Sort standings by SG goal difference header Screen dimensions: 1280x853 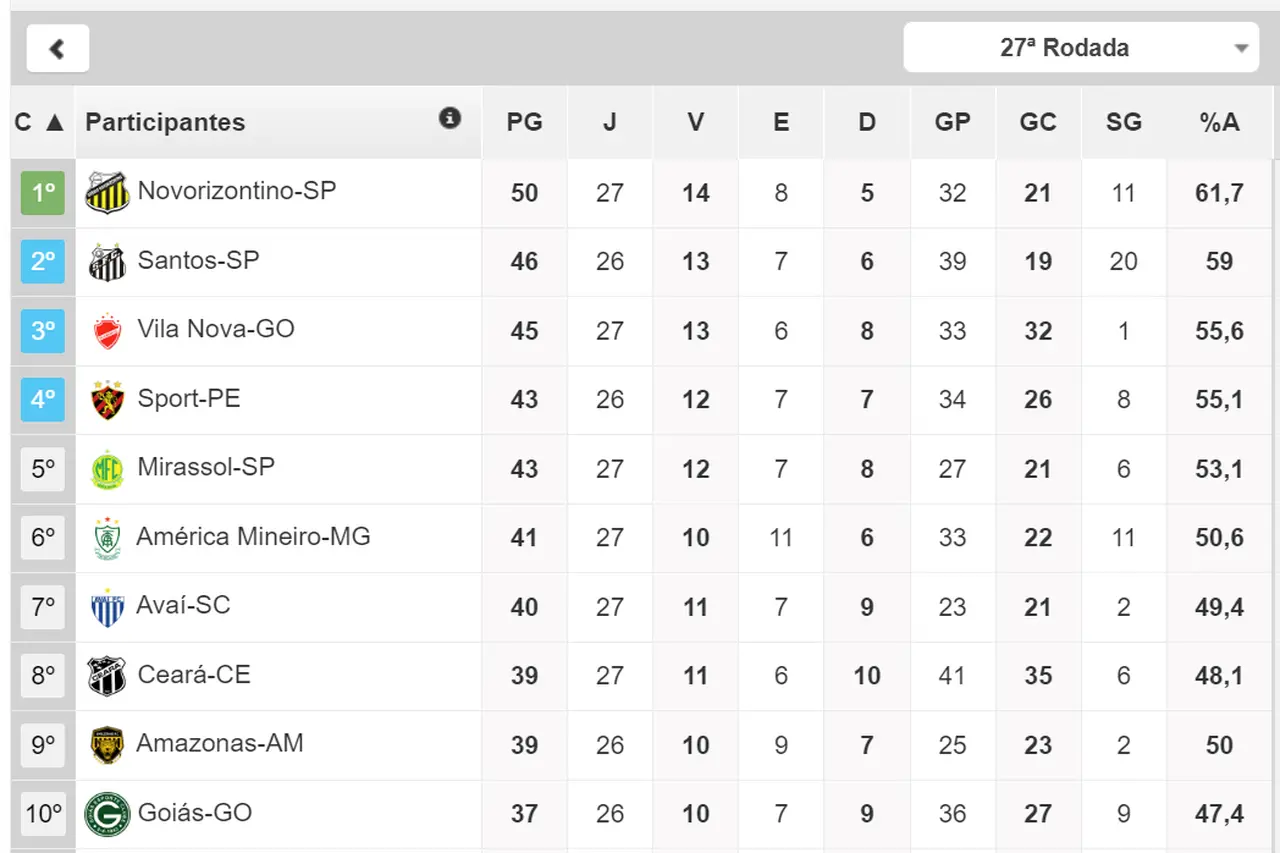[1123, 122]
